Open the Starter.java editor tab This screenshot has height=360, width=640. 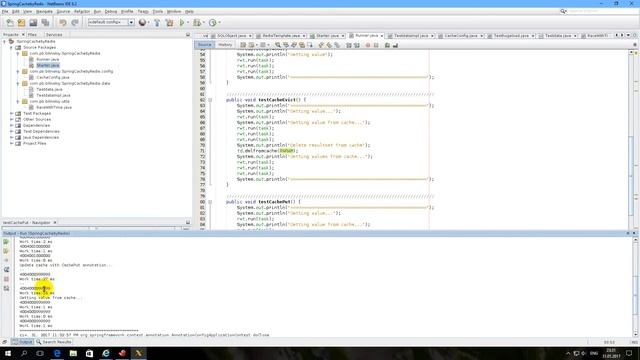click(327, 36)
